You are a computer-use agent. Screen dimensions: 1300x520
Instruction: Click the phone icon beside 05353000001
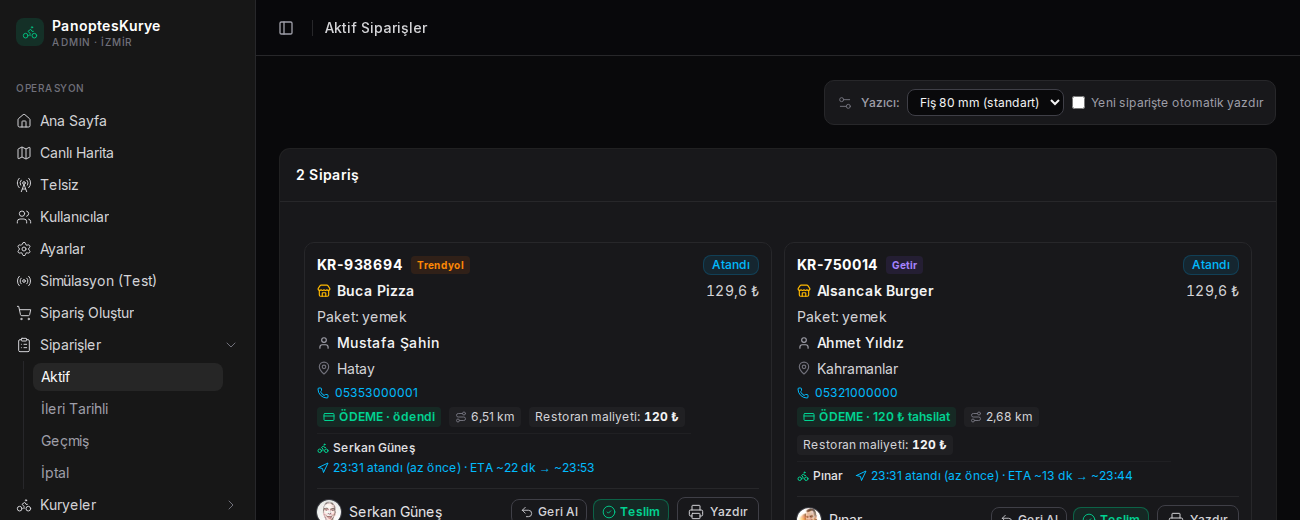[323, 393]
